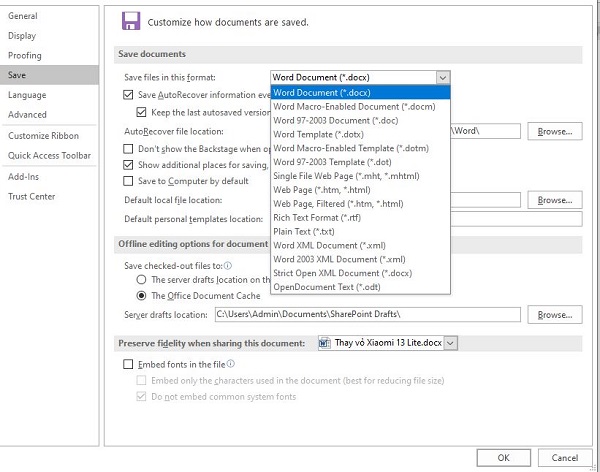Click the AutoRecover file location field ending \Word\
The height and width of the screenshot is (472, 600).
point(486,131)
